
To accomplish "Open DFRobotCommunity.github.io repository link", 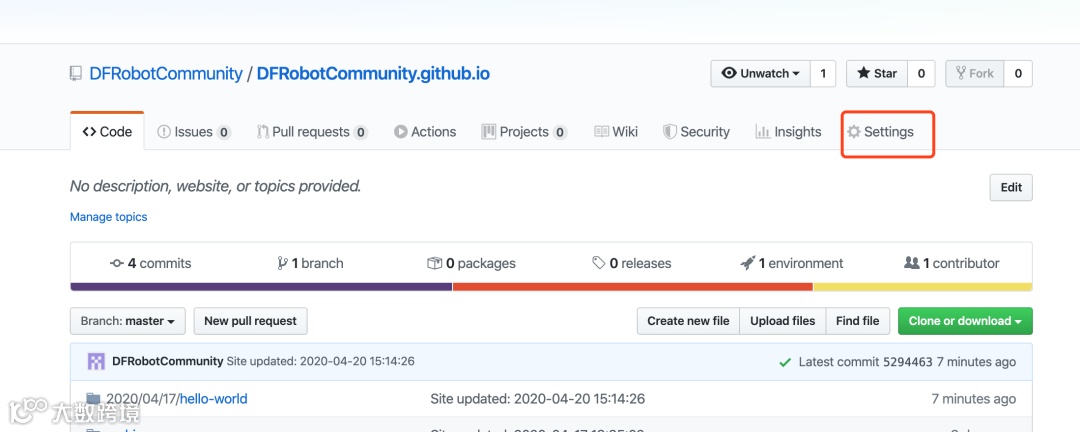I will pyautogui.click(x=373, y=74).
